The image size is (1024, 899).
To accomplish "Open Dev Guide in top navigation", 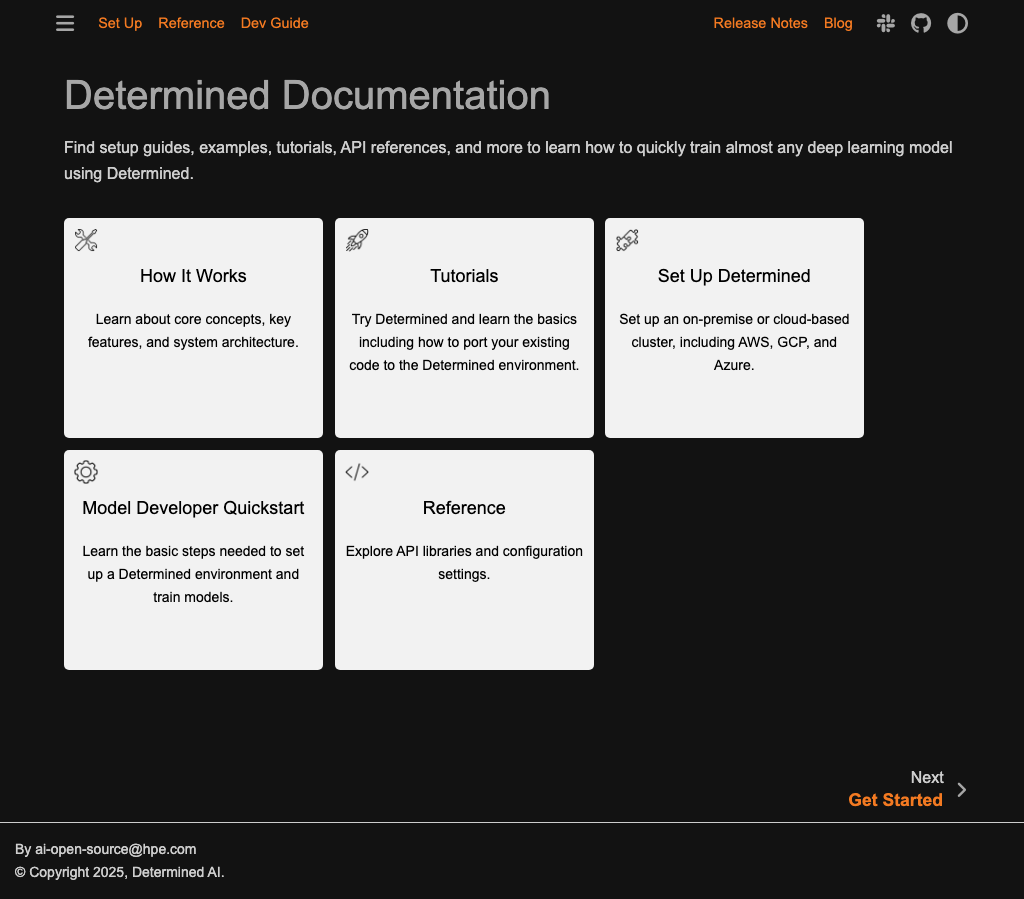I will tap(274, 23).
